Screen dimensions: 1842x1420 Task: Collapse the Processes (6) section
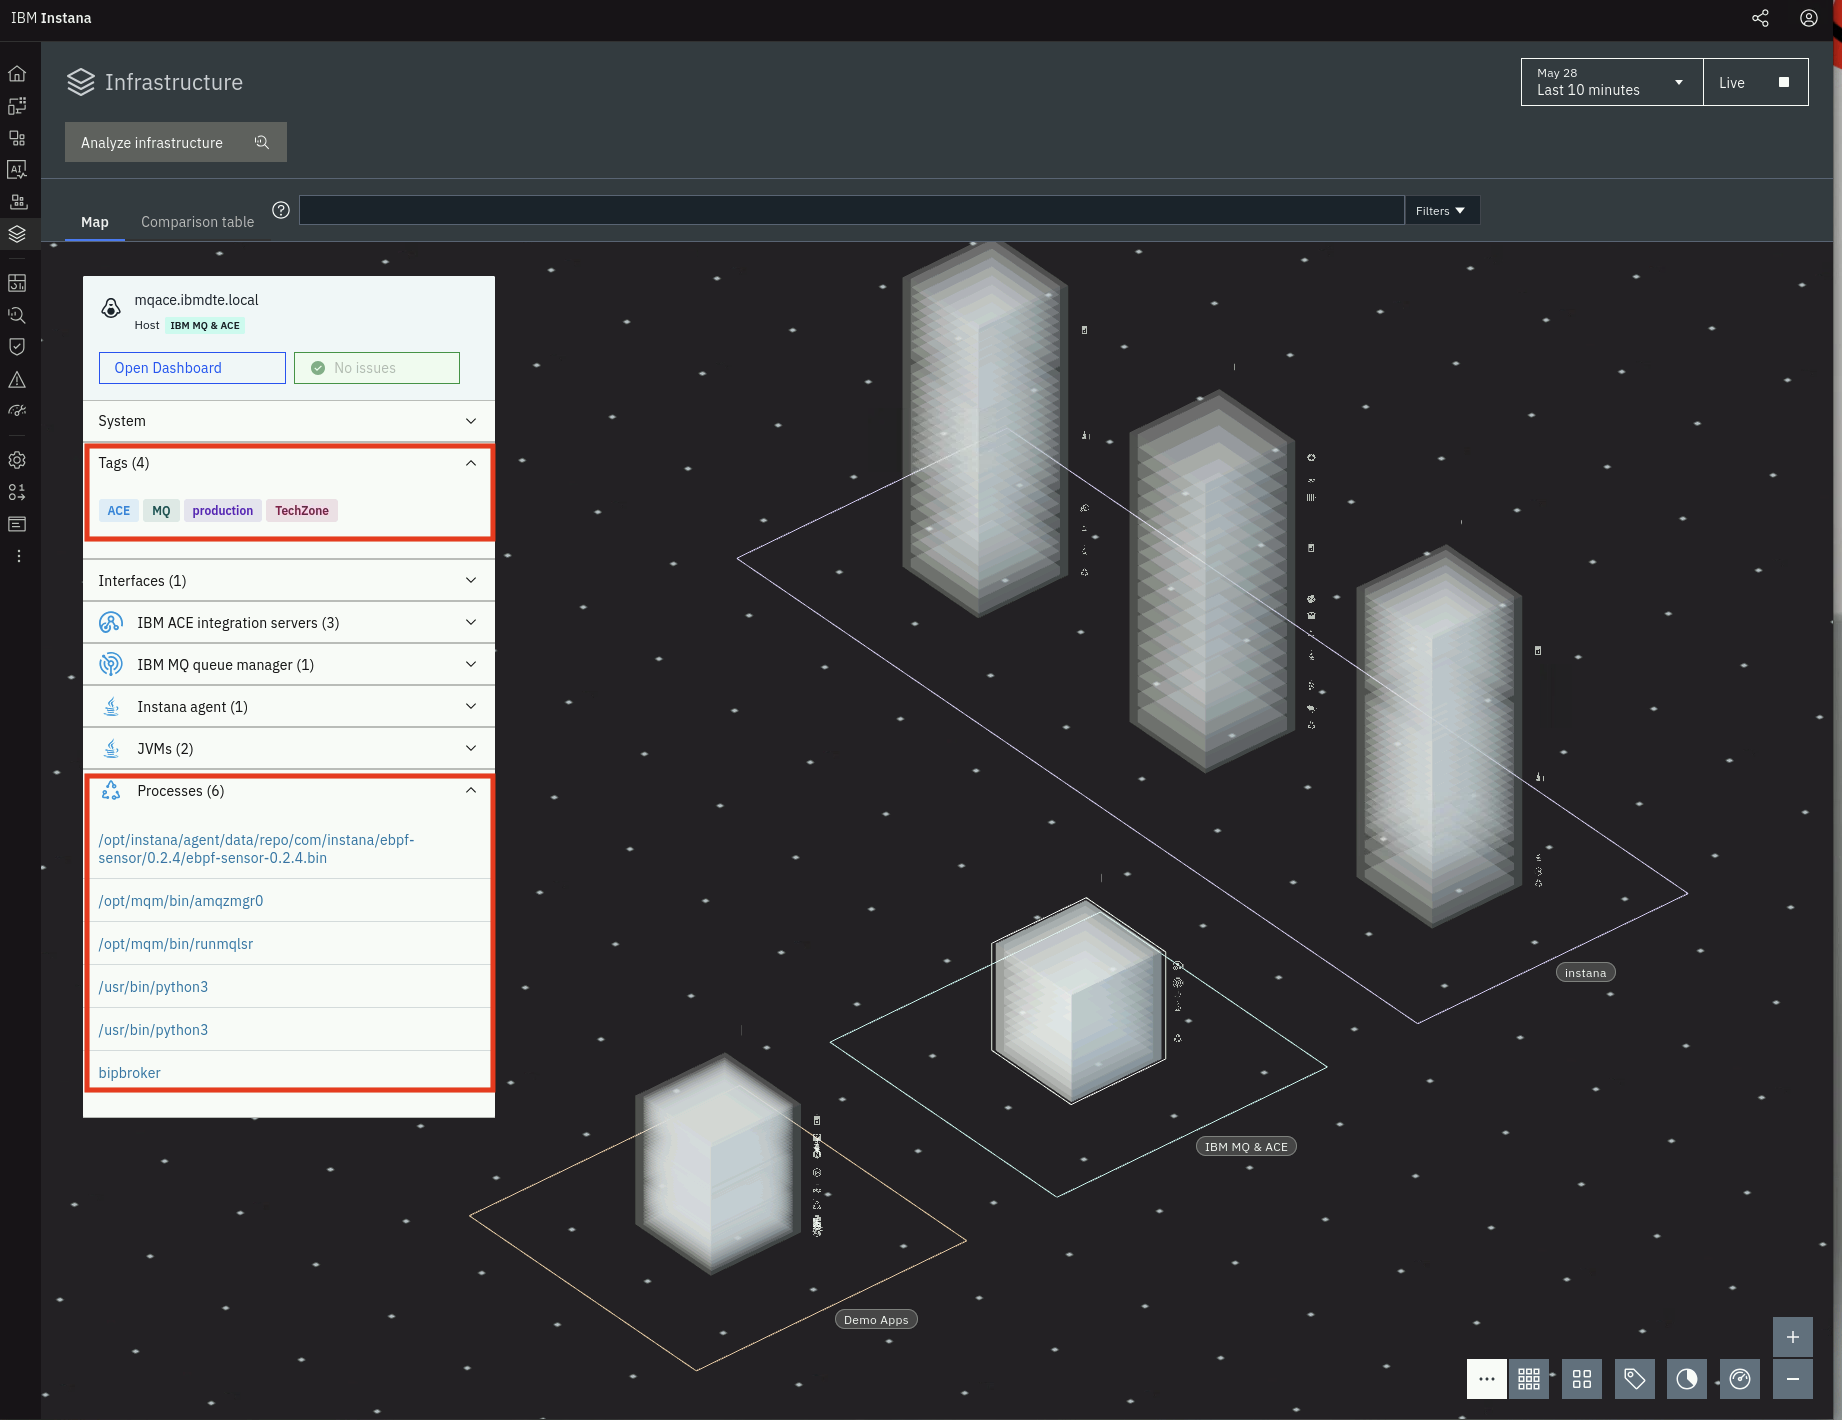point(289,791)
